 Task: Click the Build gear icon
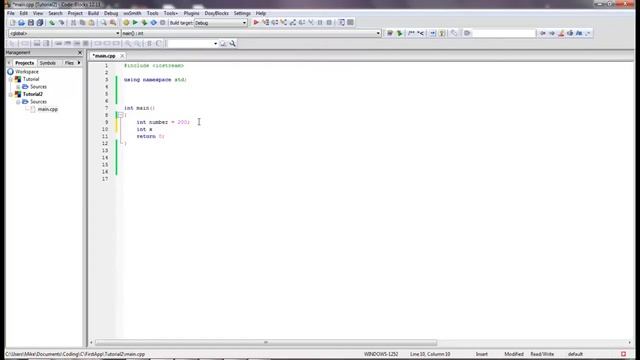[x=126, y=23]
